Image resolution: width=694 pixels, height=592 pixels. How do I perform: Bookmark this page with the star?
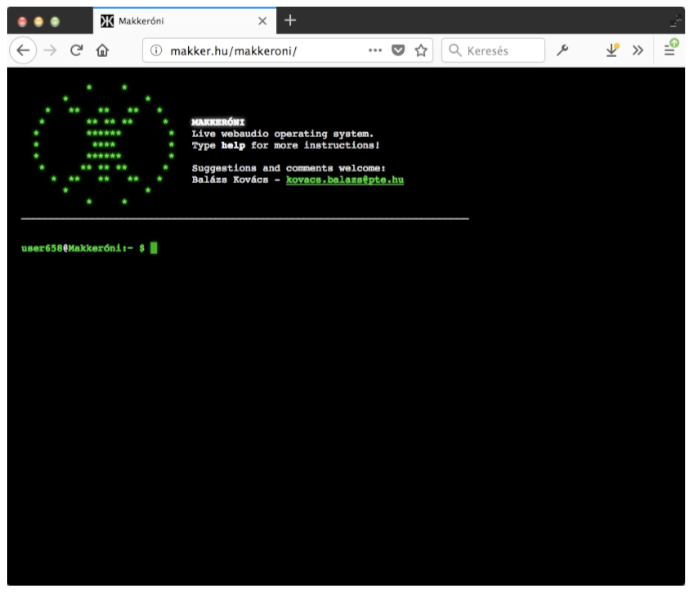coord(421,50)
